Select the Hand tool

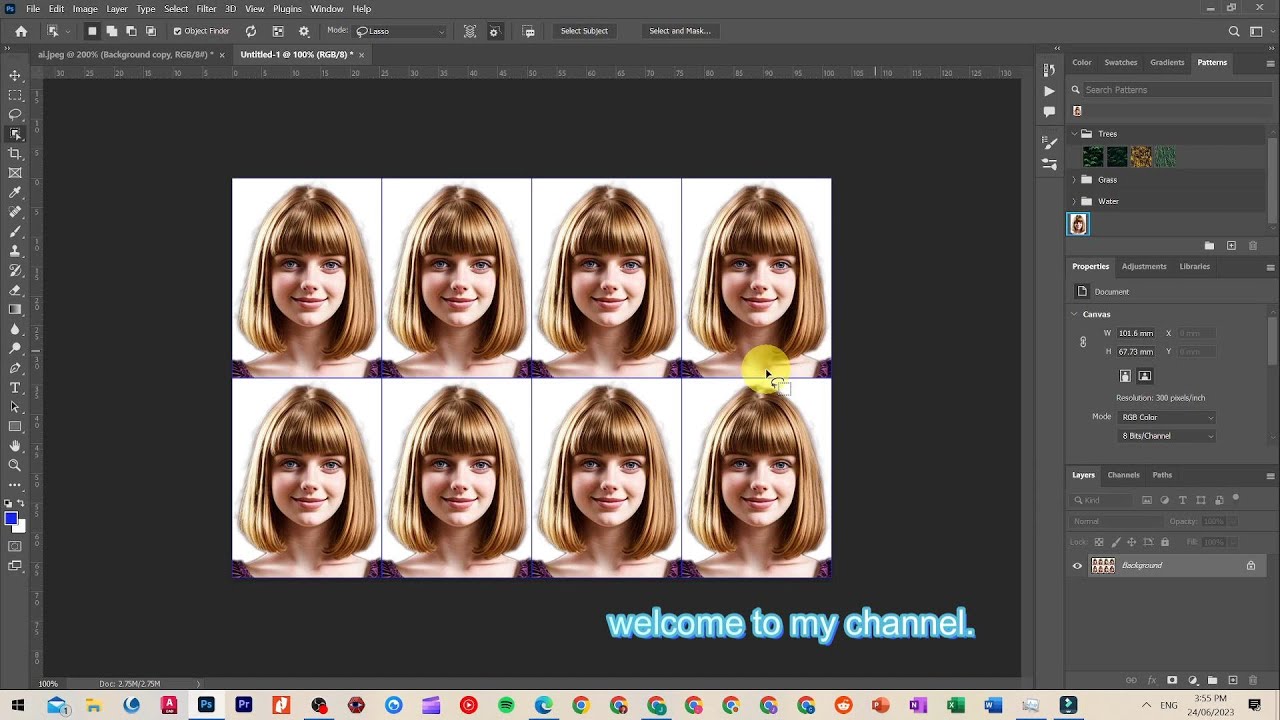tap(15, 446)
